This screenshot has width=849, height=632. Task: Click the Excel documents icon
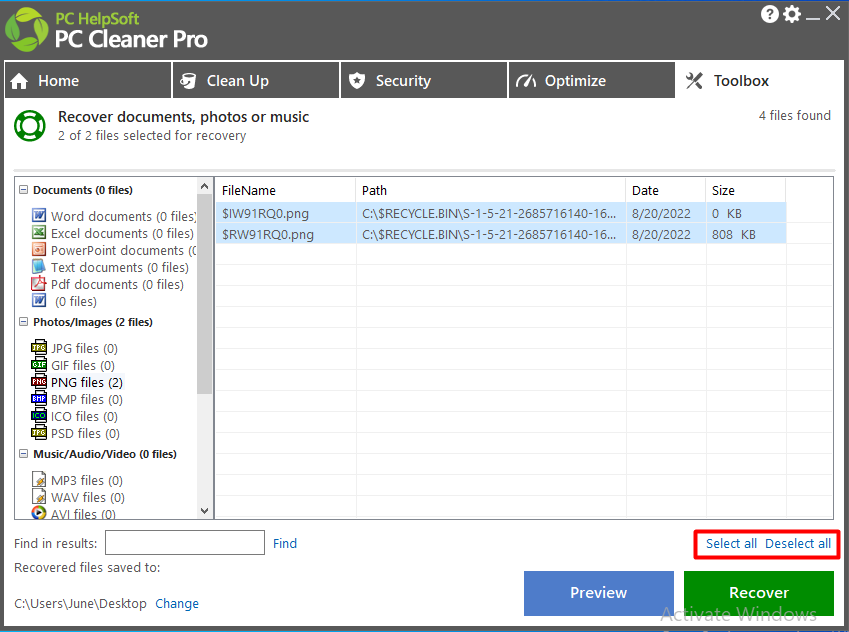pos(39,233)
